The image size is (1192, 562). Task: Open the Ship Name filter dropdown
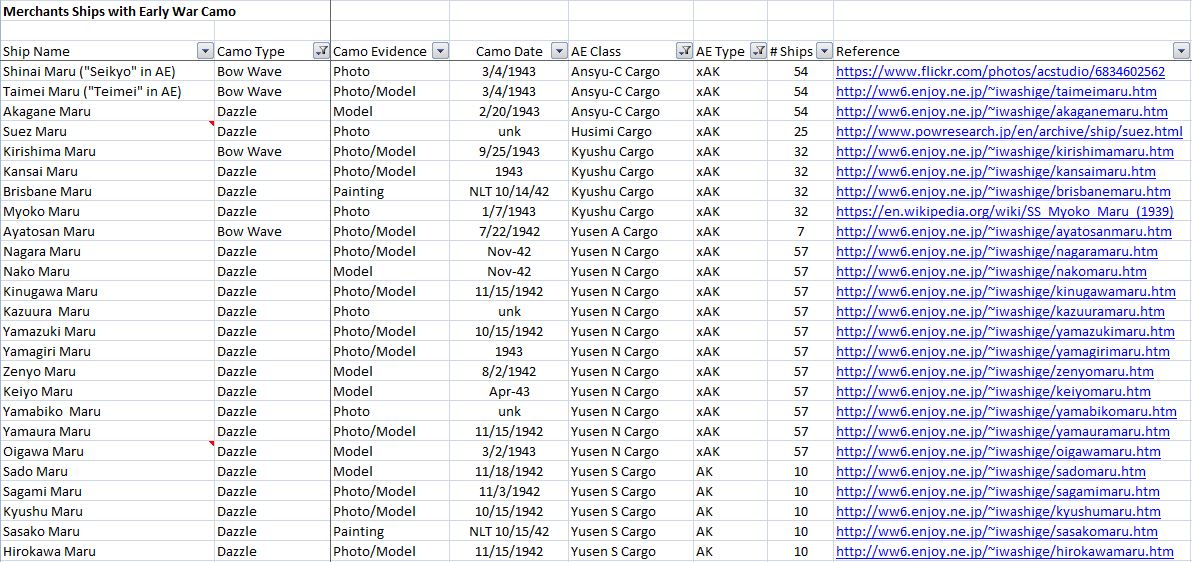point(205,51)
